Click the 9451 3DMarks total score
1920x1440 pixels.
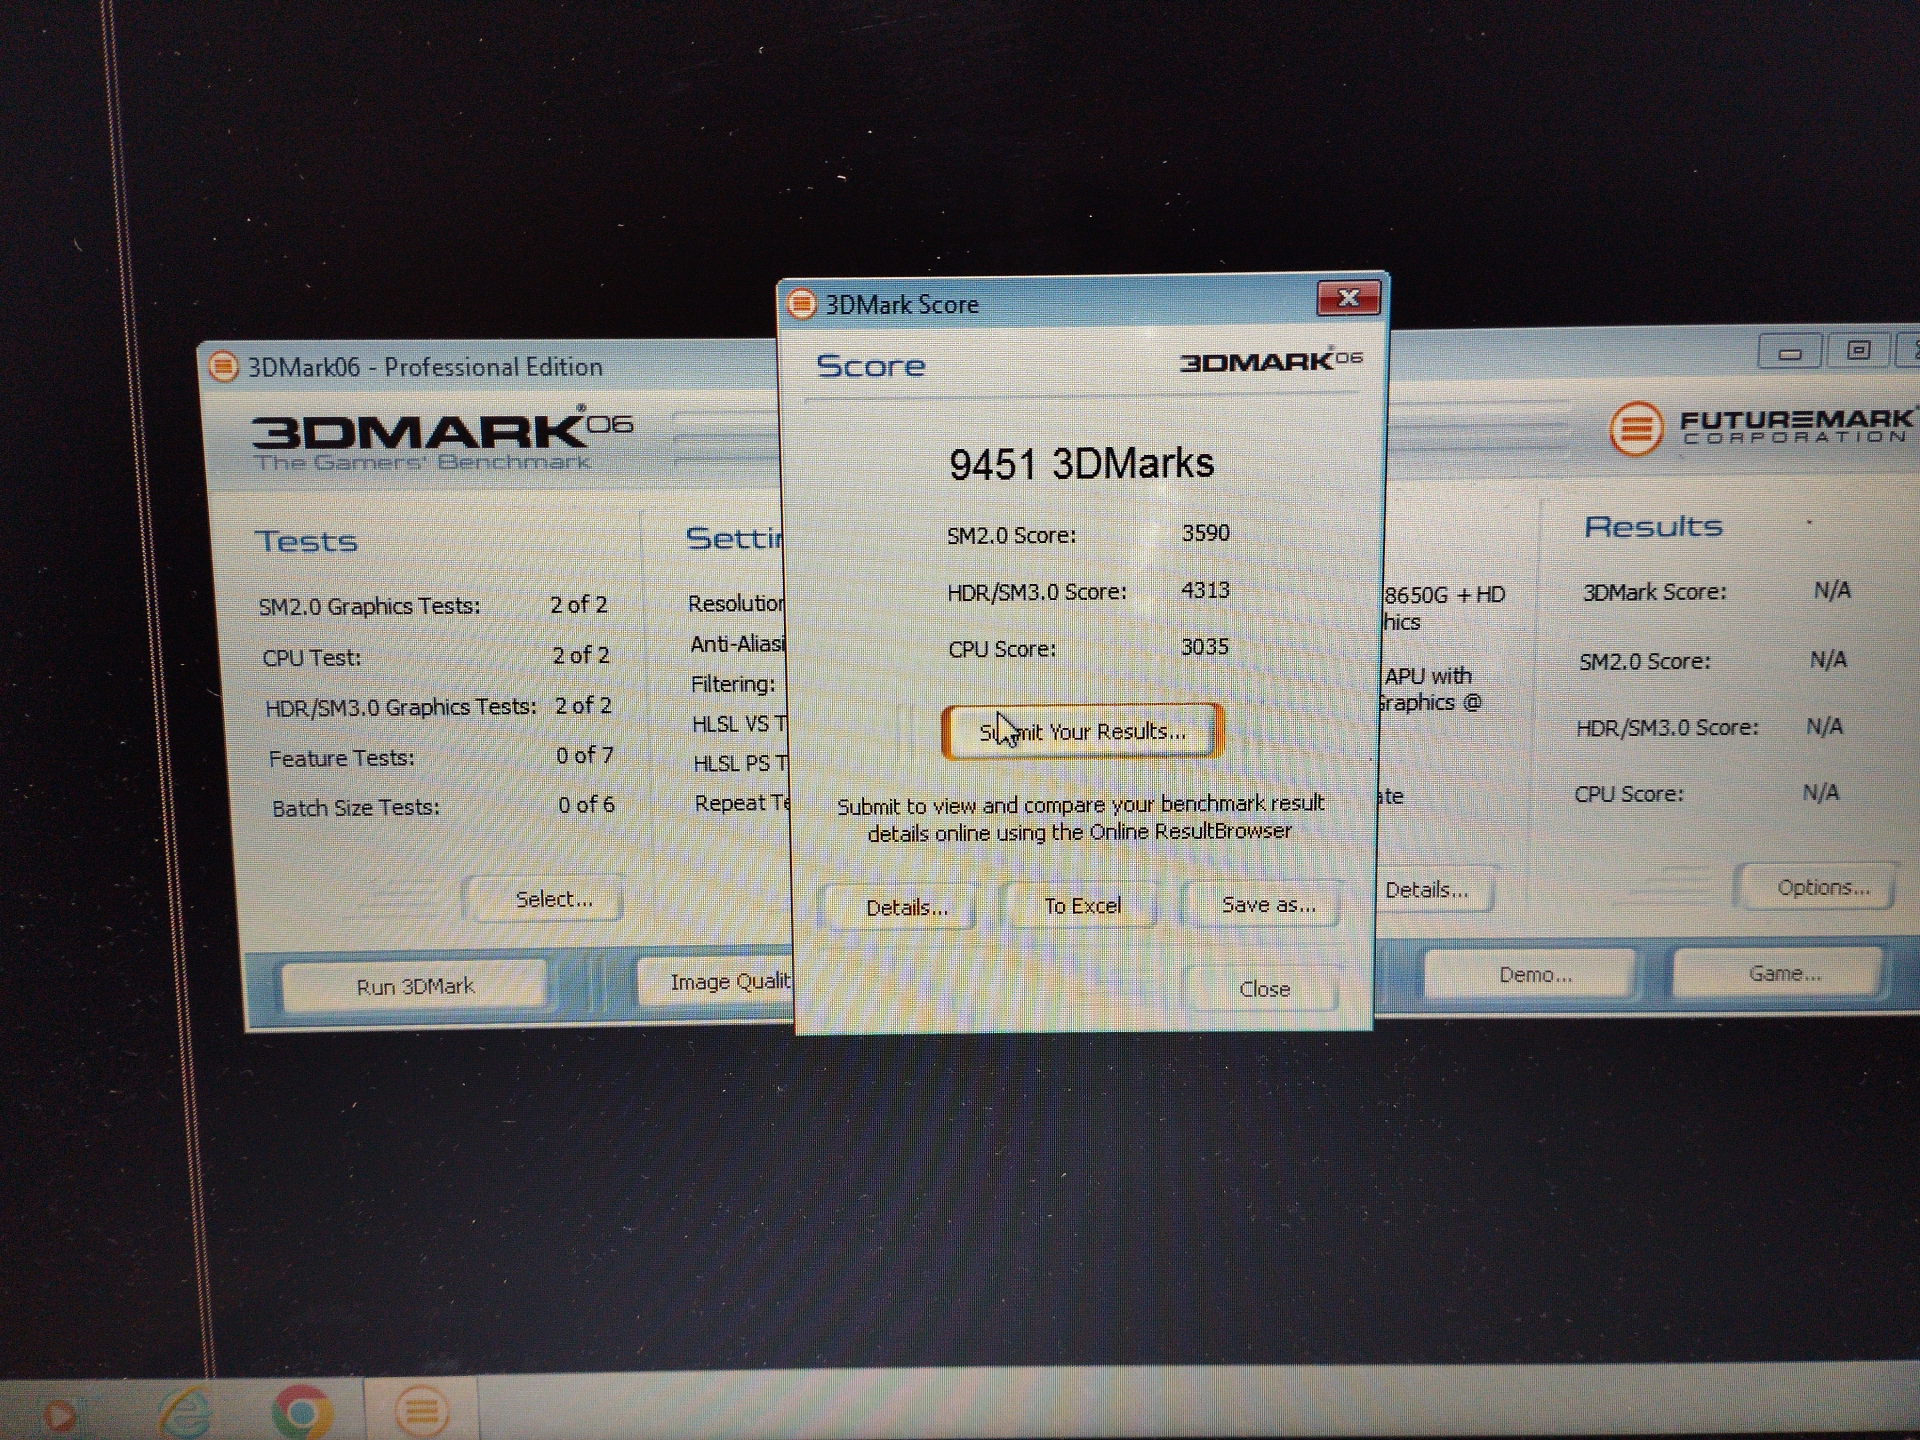coord(1081,464)
